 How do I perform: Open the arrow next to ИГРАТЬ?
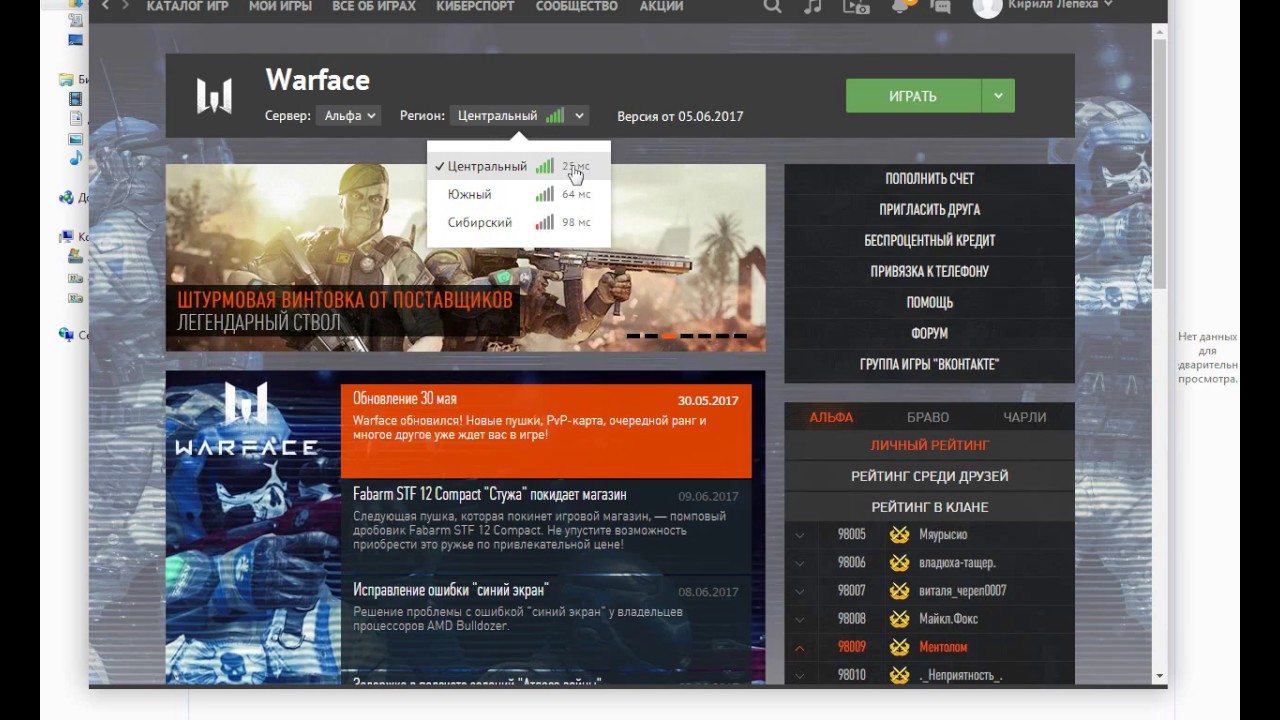(x=998, y=96)
